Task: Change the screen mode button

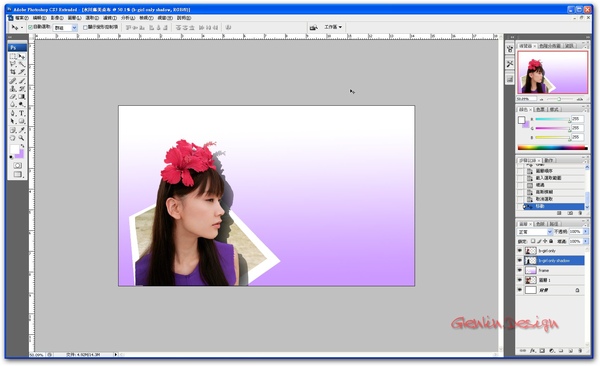Action: tap(18, 174)
